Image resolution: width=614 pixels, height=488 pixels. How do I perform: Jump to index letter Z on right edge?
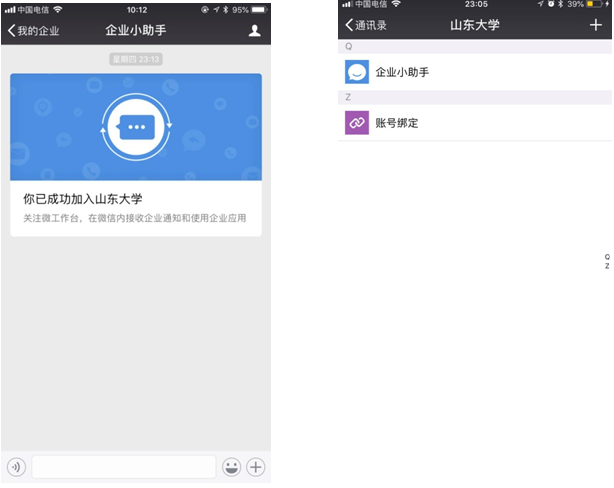(x=607, y=266)
